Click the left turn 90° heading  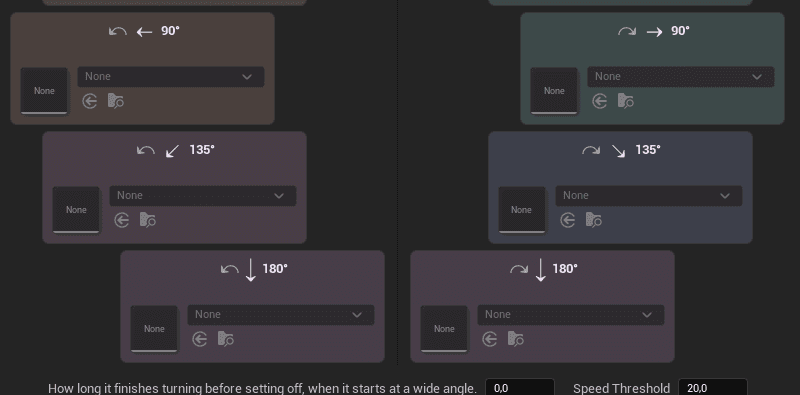[144, 31]
